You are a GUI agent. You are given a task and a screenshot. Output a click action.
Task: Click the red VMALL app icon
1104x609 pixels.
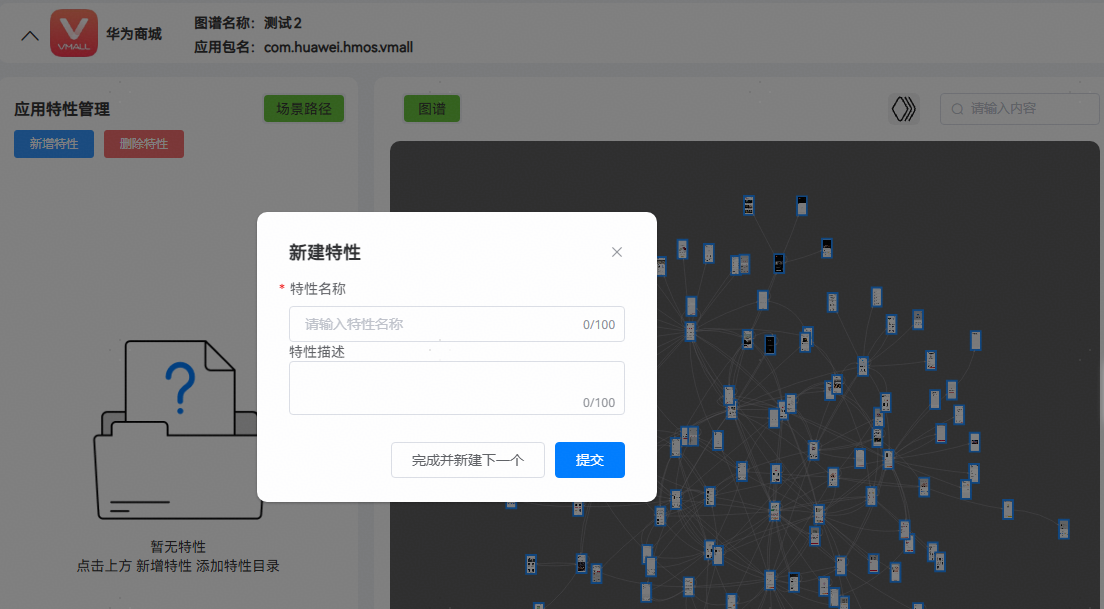74,34
